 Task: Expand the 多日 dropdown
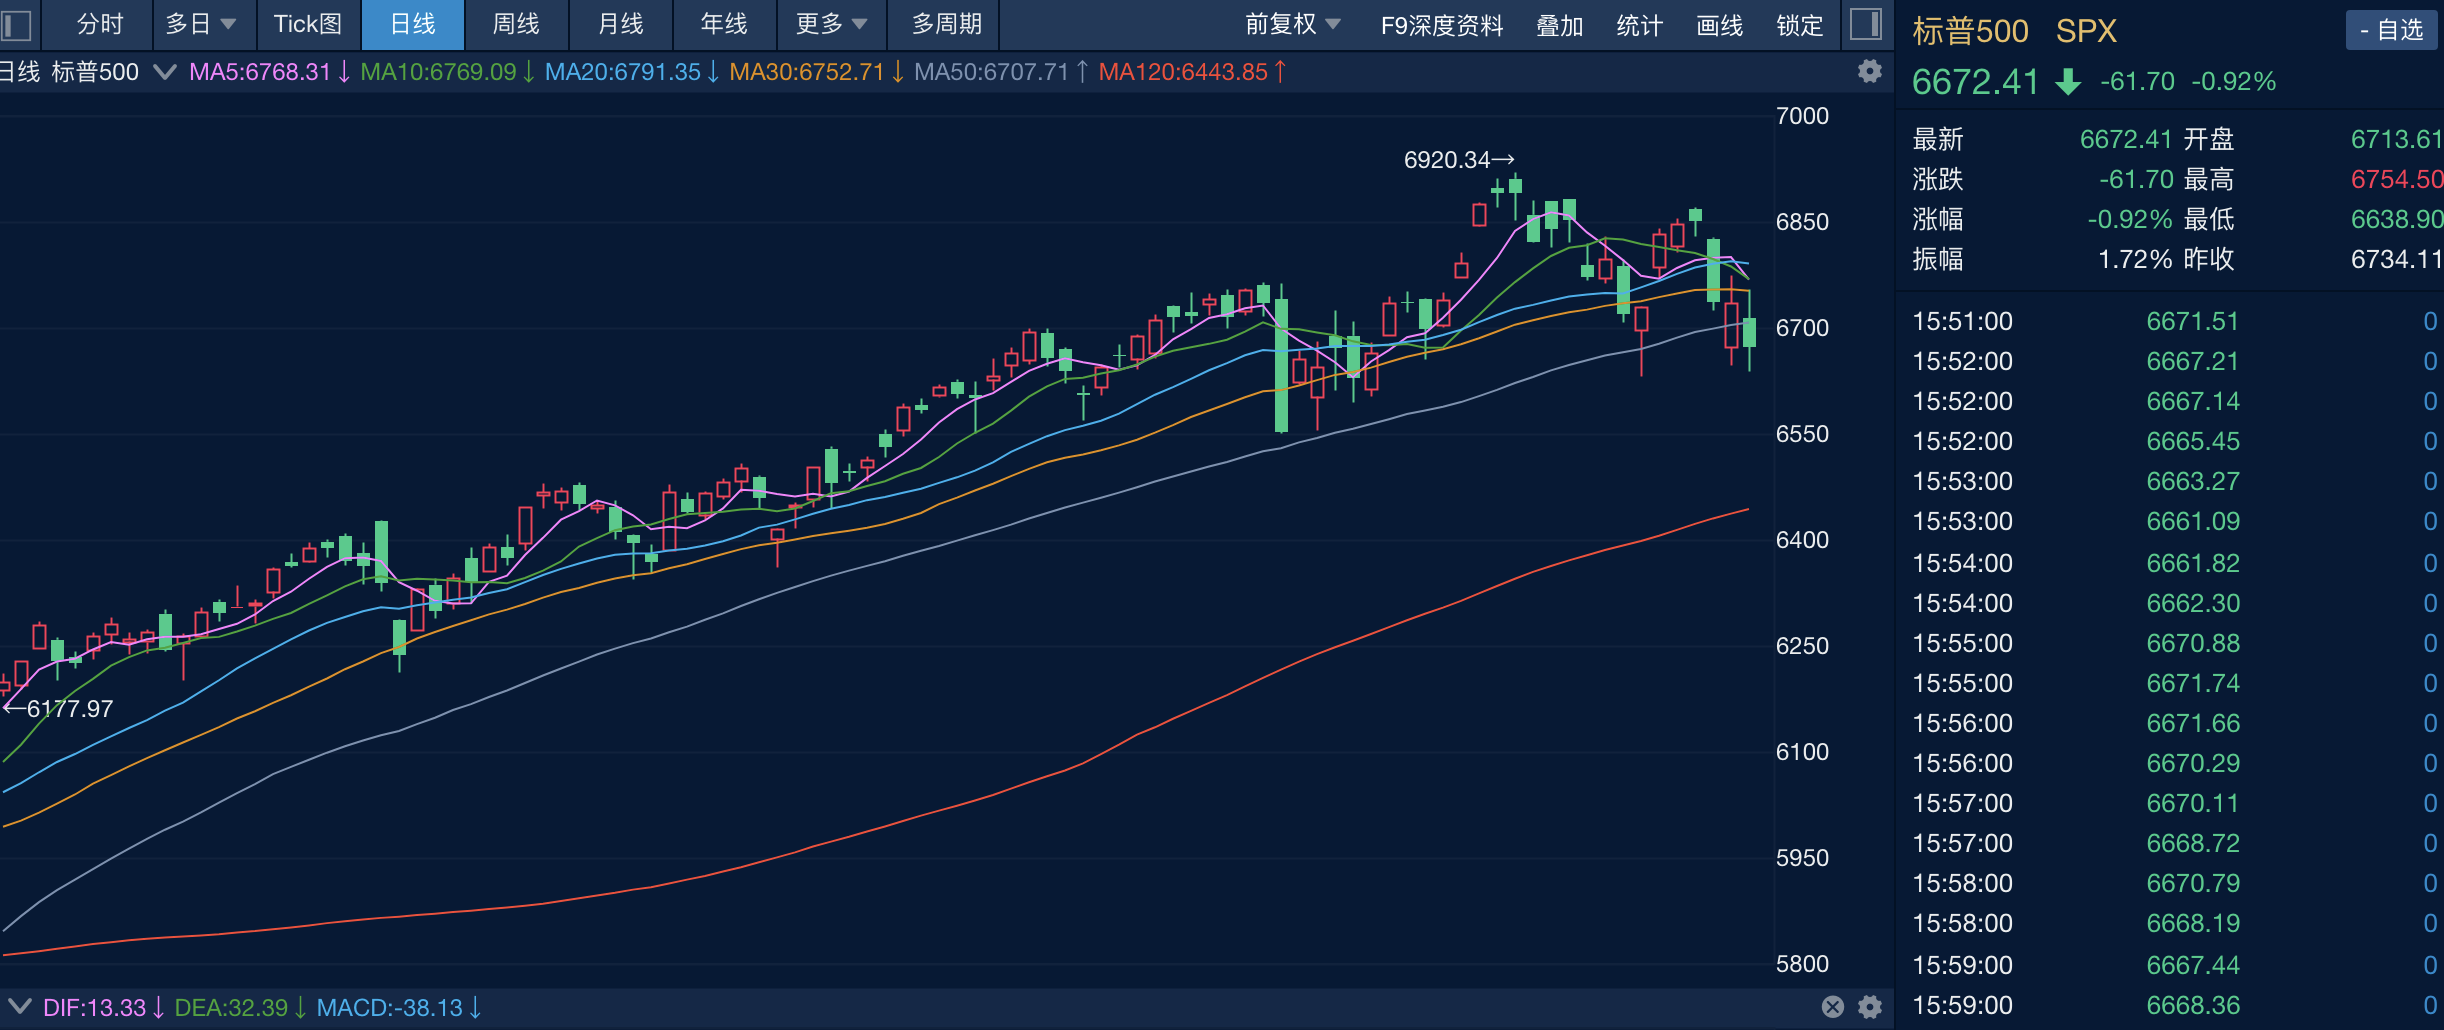pyautogui.click(x=202, y=25)
